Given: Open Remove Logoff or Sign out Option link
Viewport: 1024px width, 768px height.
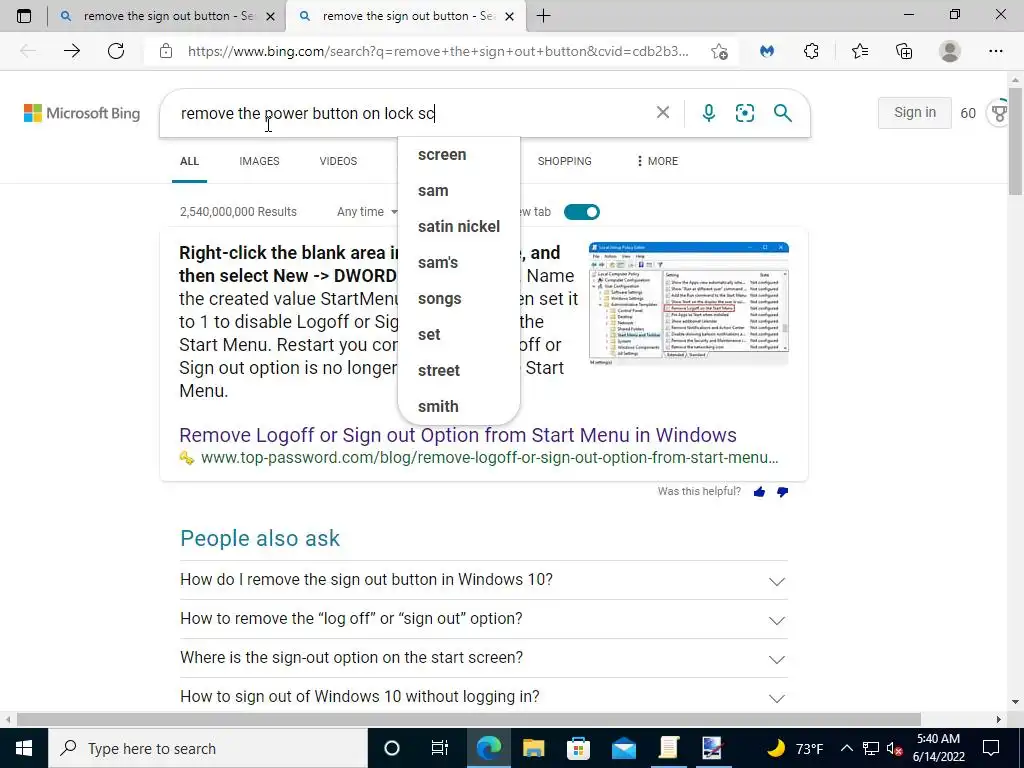Looking at the screenshot, I should [458, 435].
